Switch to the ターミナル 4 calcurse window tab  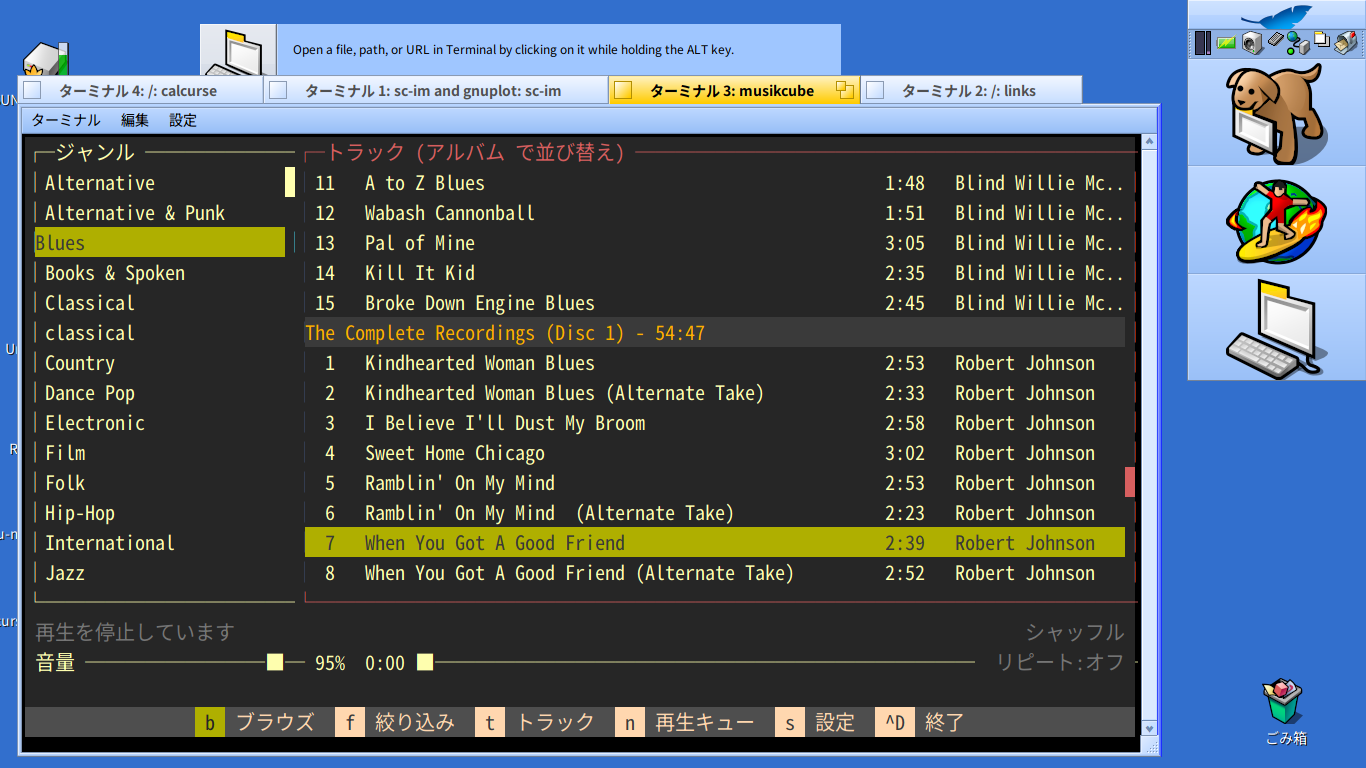140,90
